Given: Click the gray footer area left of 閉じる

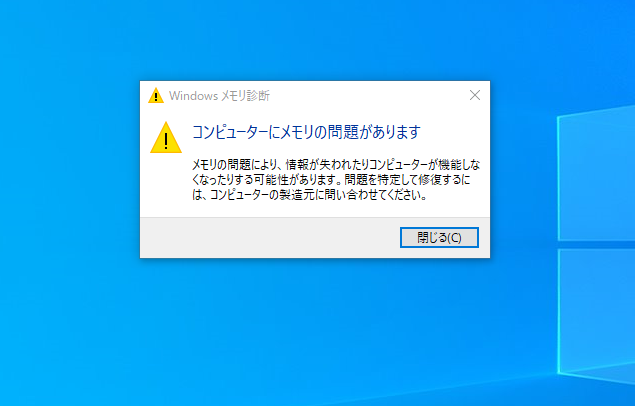Looking at the screenshot, I should click(269, 238).
